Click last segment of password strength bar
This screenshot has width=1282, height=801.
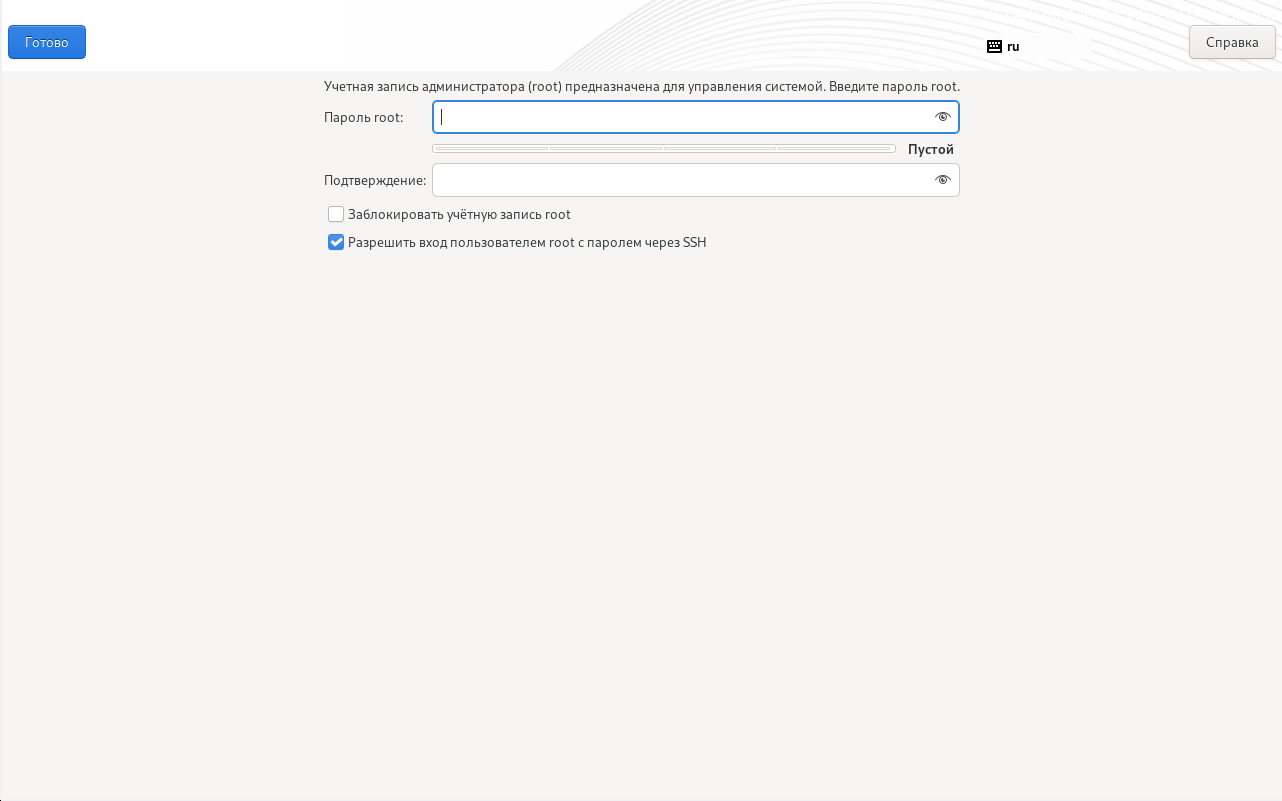point(836,149)
